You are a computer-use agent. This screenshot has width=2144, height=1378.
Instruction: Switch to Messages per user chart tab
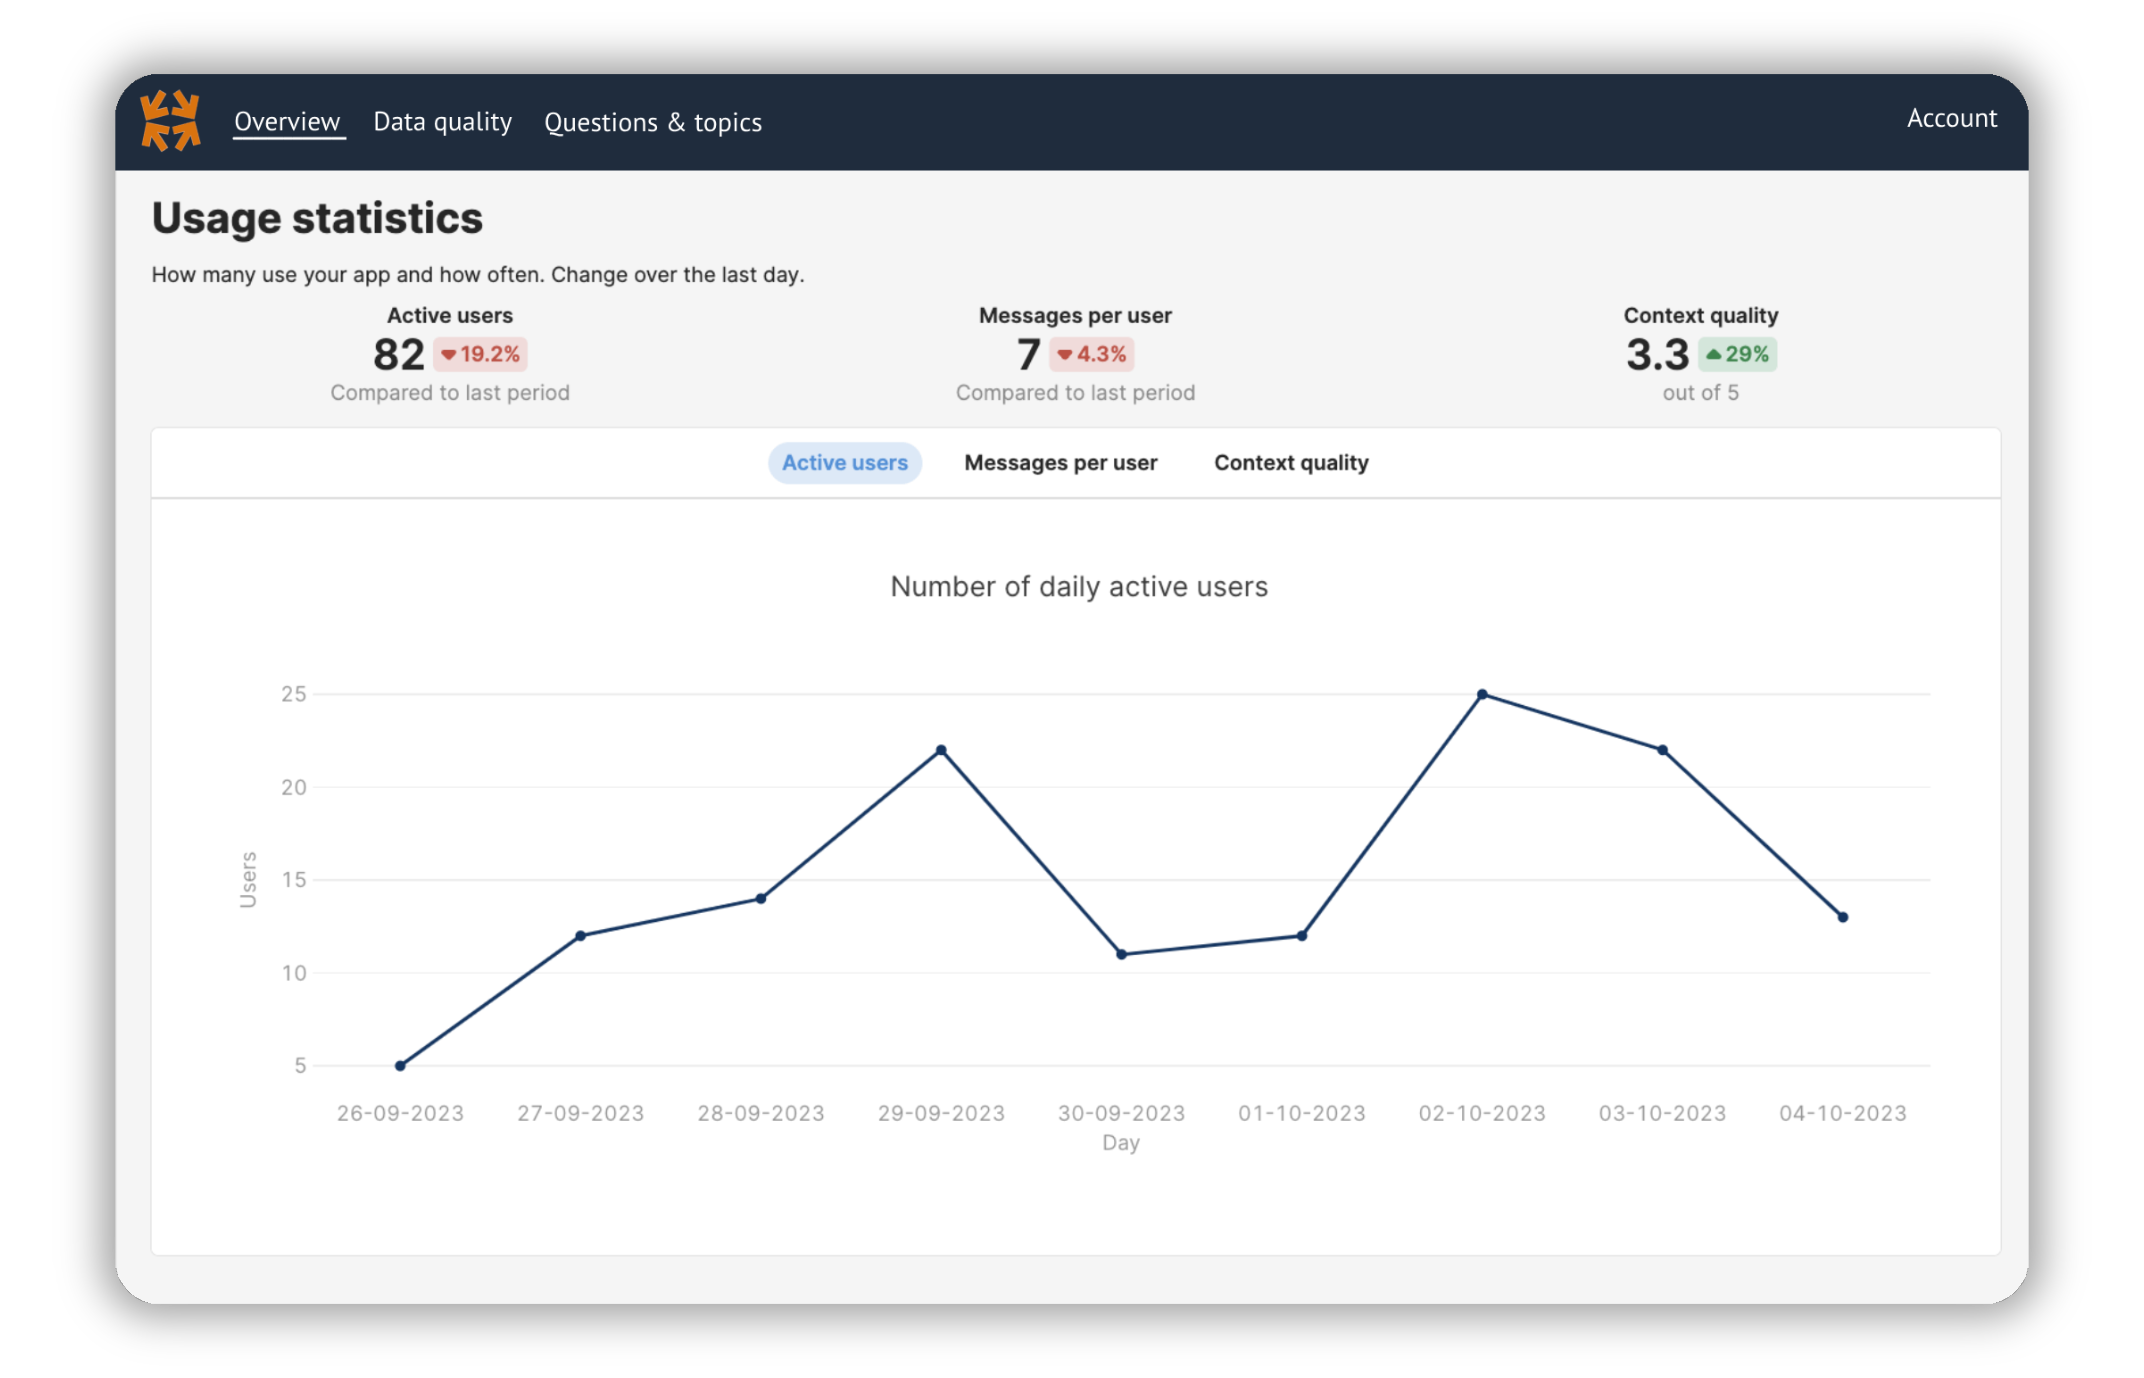1060,463
